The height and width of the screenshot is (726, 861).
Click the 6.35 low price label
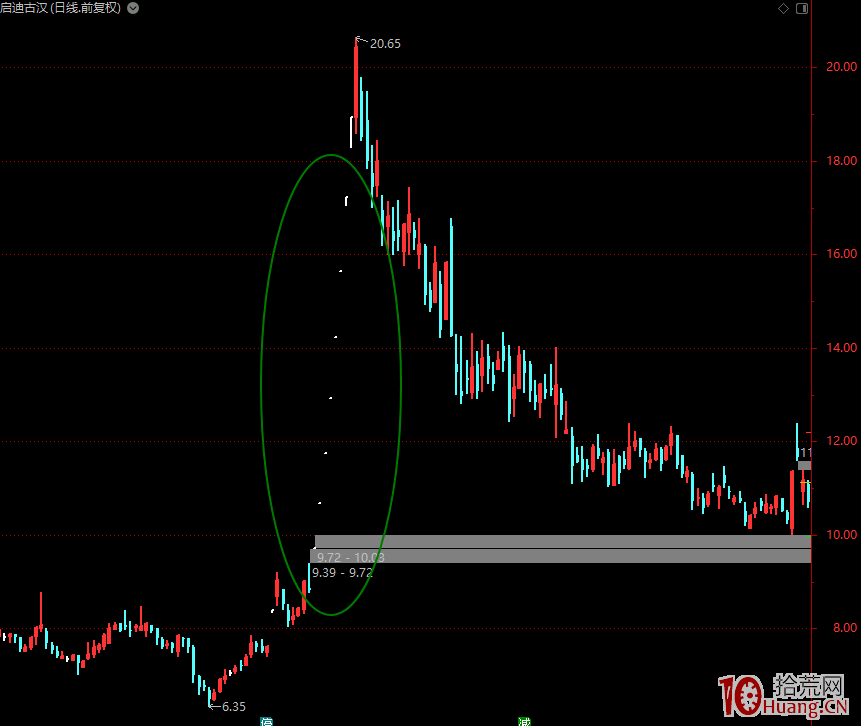coord(233,707)
